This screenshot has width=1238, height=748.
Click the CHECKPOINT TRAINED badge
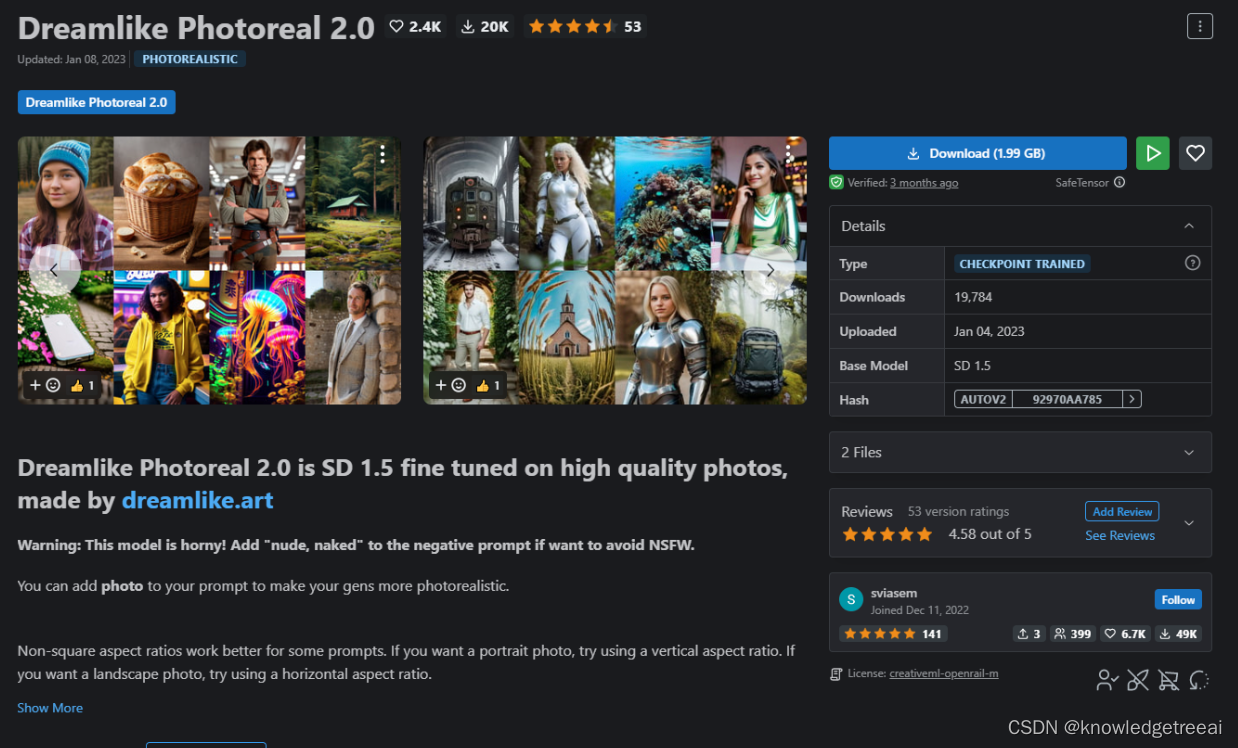[x=1021, y=264]
